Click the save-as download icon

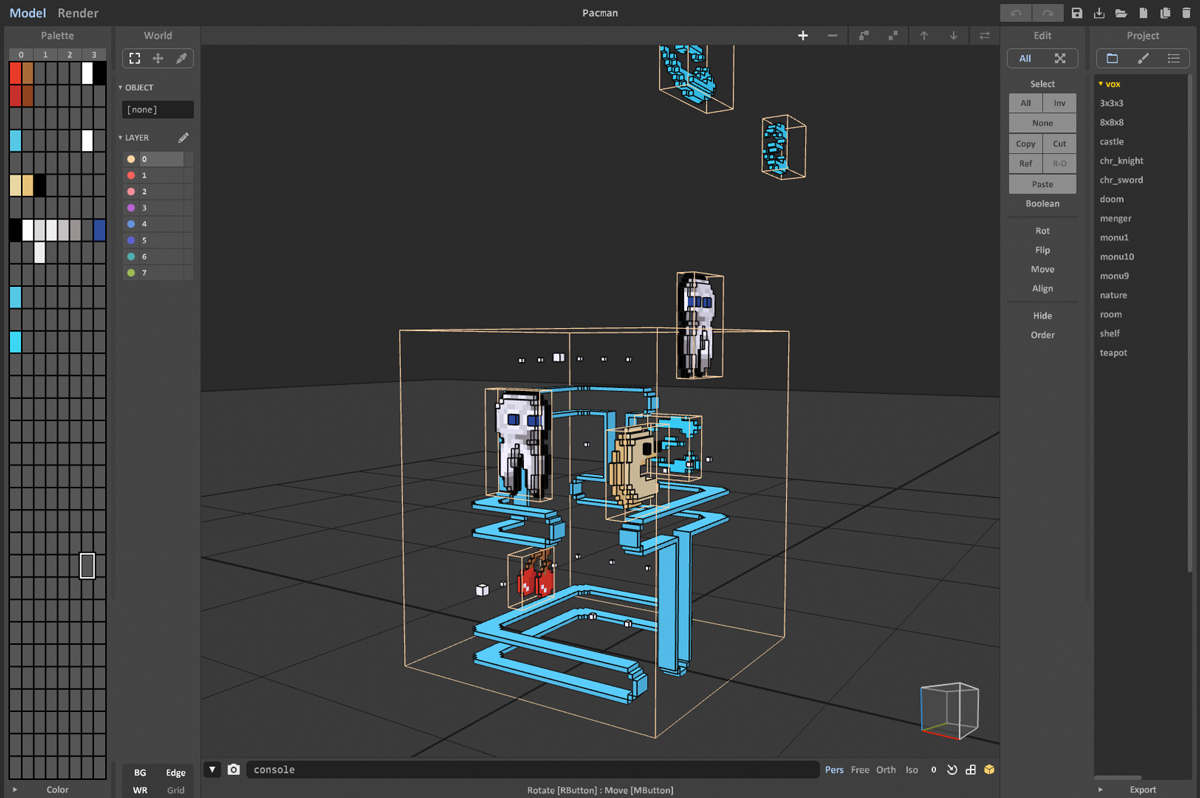click(x=1099, y=13)
